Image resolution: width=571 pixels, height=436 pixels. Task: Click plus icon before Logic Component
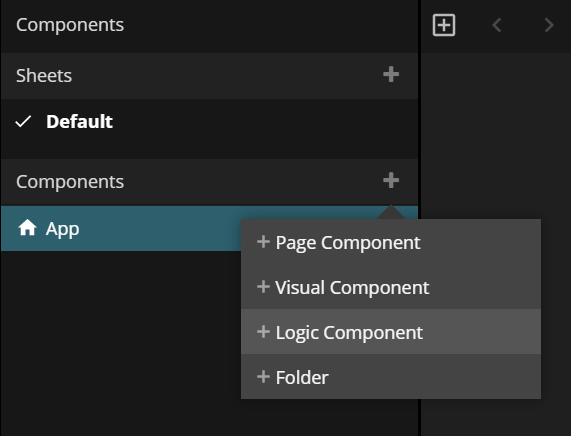click(263, 332)
